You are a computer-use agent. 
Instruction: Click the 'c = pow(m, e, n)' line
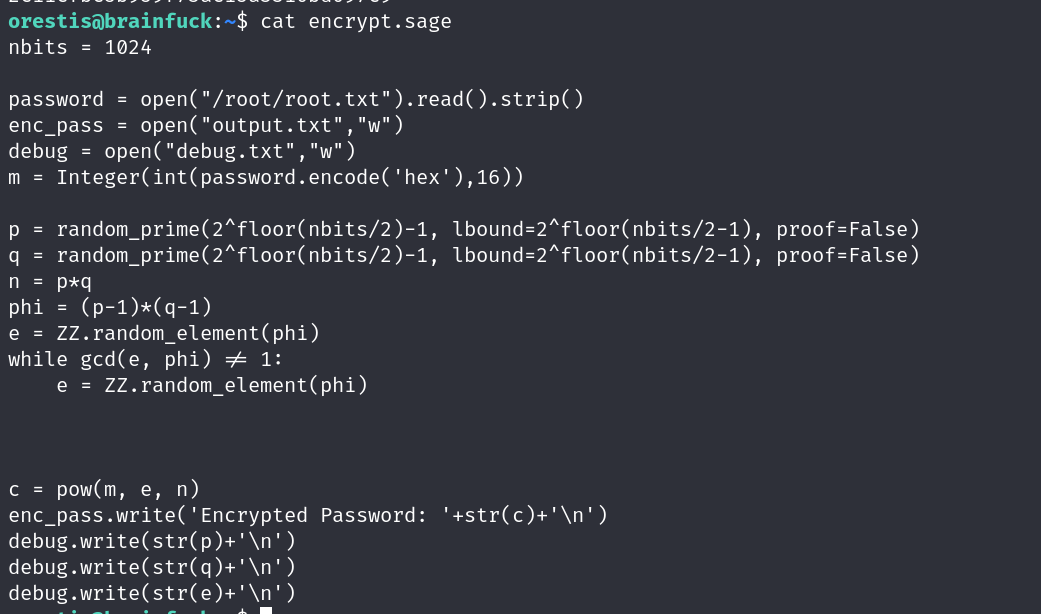pyautogui.click(x=104, y=489)
